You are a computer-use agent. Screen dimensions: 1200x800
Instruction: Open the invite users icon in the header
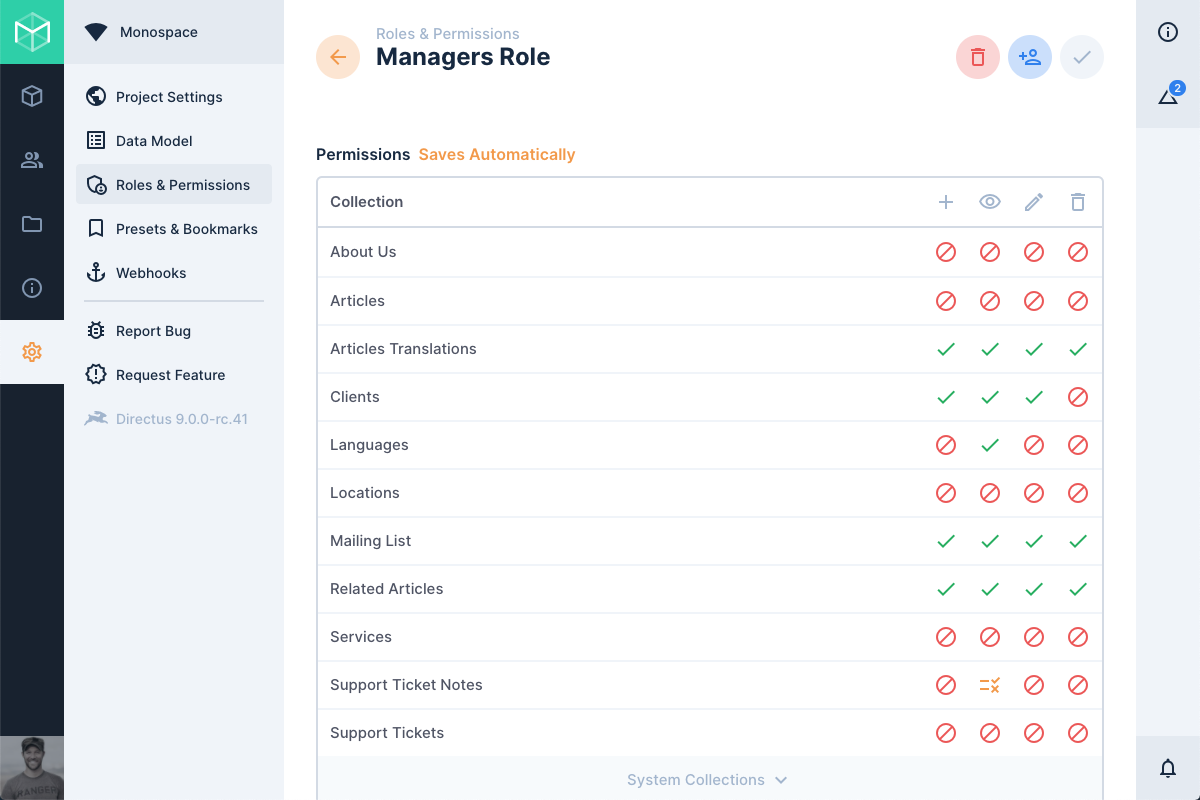click(x=1030, y=57)
